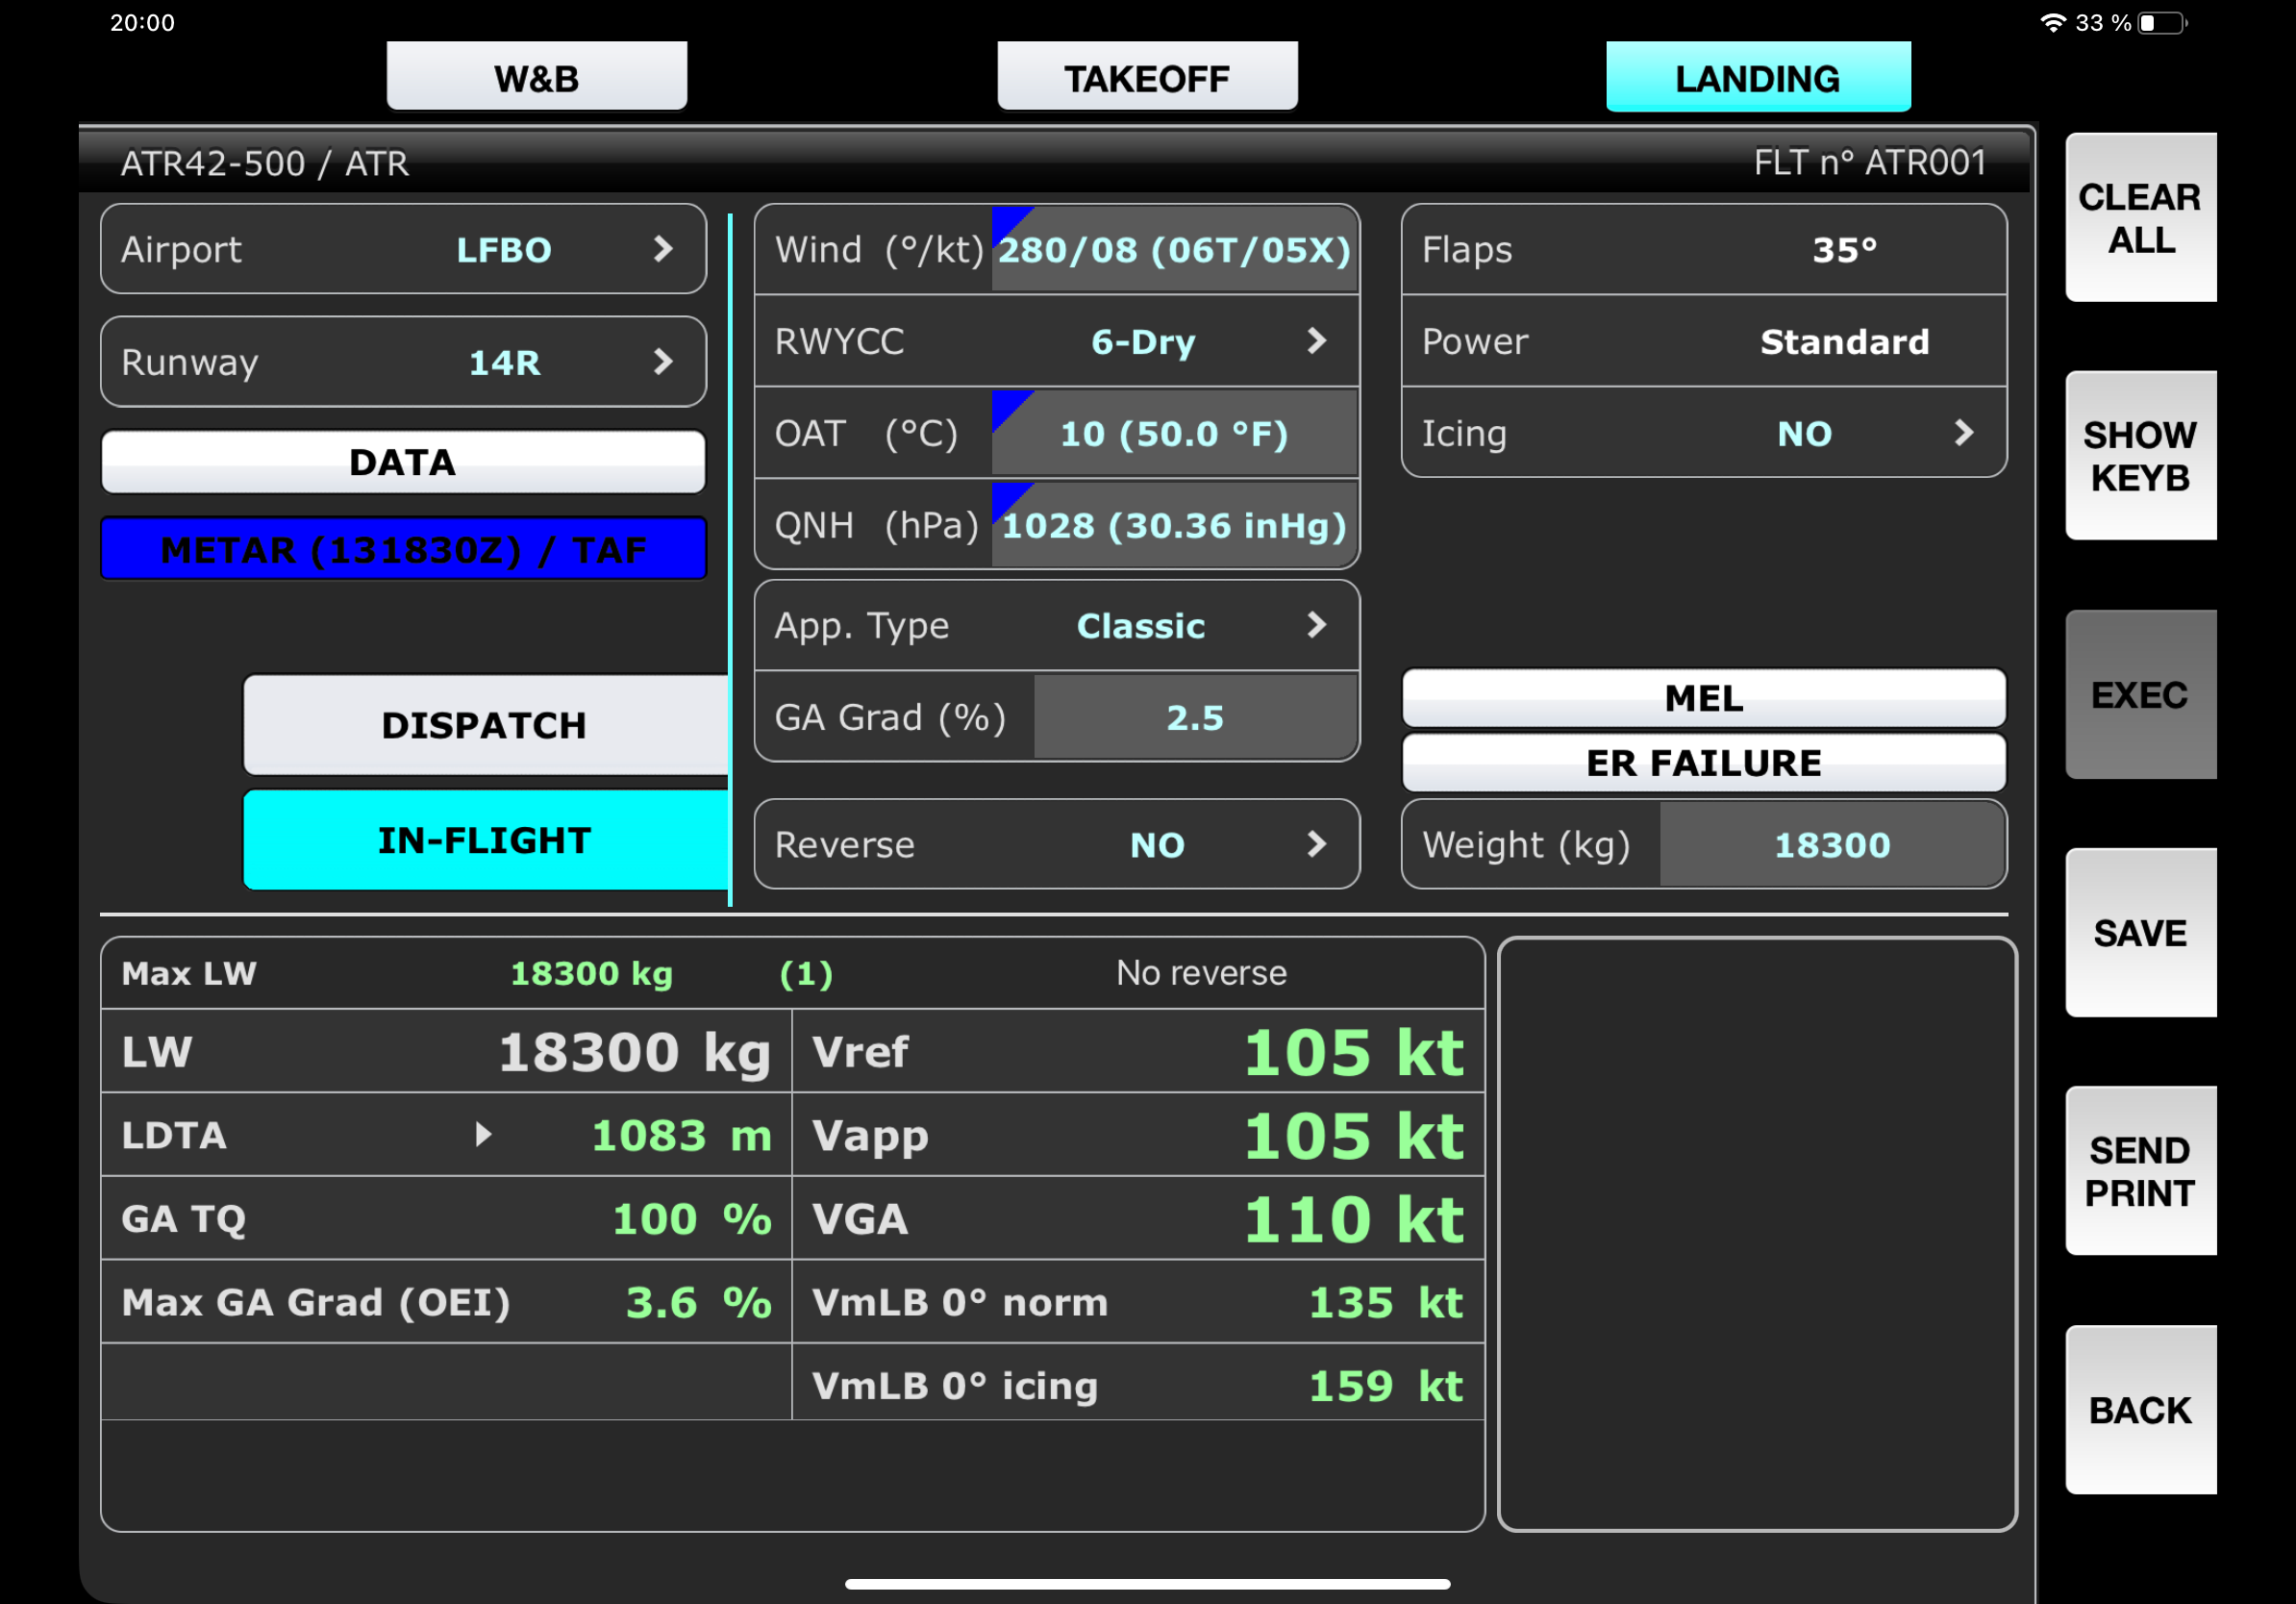
Task: Open the MEL items button
Action: (x=1703, y=698)
